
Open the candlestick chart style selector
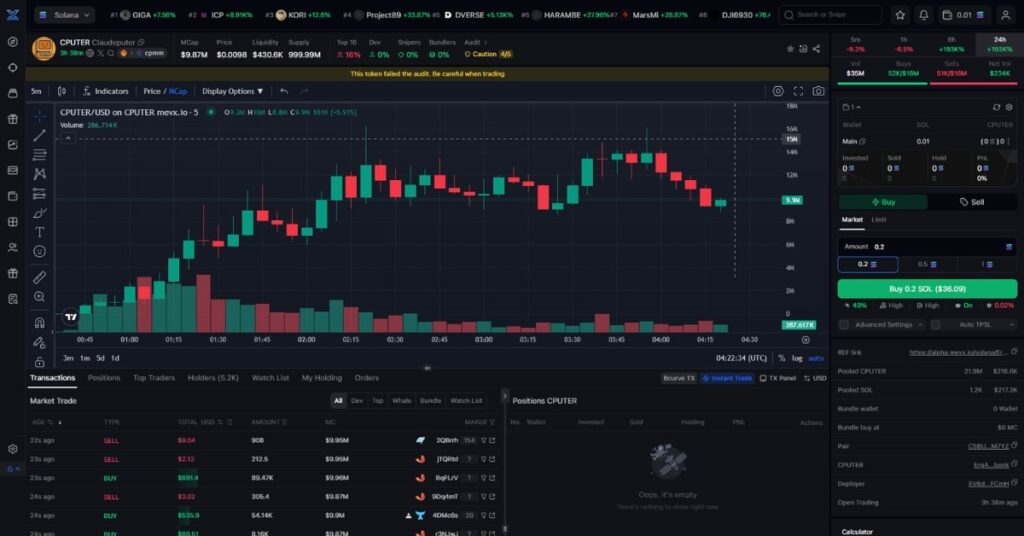(62, 91)
